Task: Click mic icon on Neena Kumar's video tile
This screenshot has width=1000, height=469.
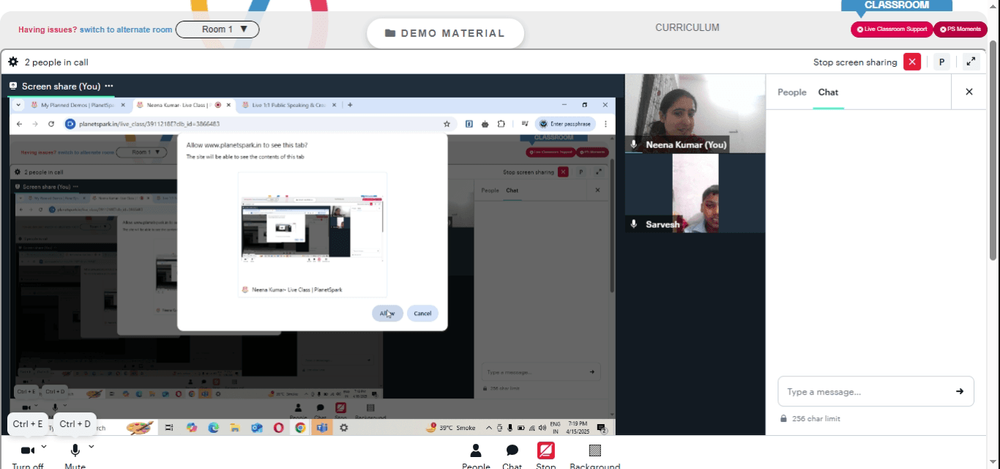Action: coord(633,145)
